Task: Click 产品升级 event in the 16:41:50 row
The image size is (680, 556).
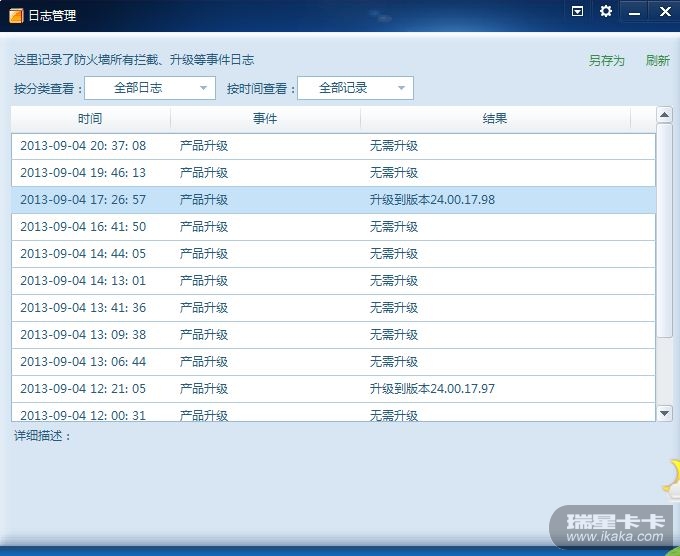Action: (204, 227)
